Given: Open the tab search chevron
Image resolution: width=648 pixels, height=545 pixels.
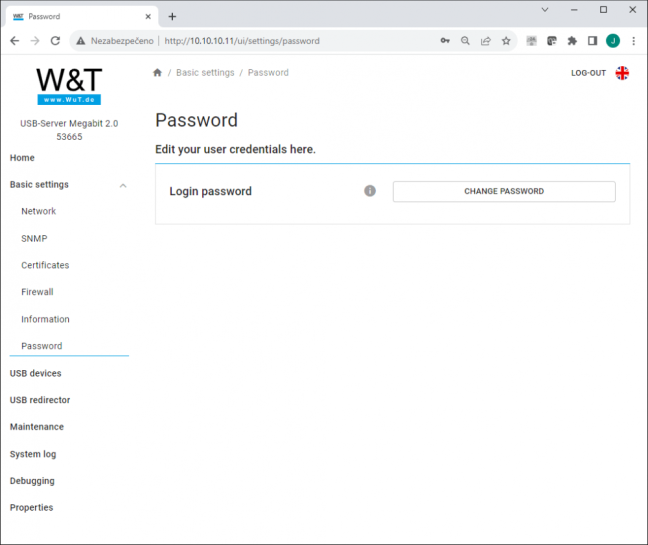Looking at the screenshot, I should 545,10.
